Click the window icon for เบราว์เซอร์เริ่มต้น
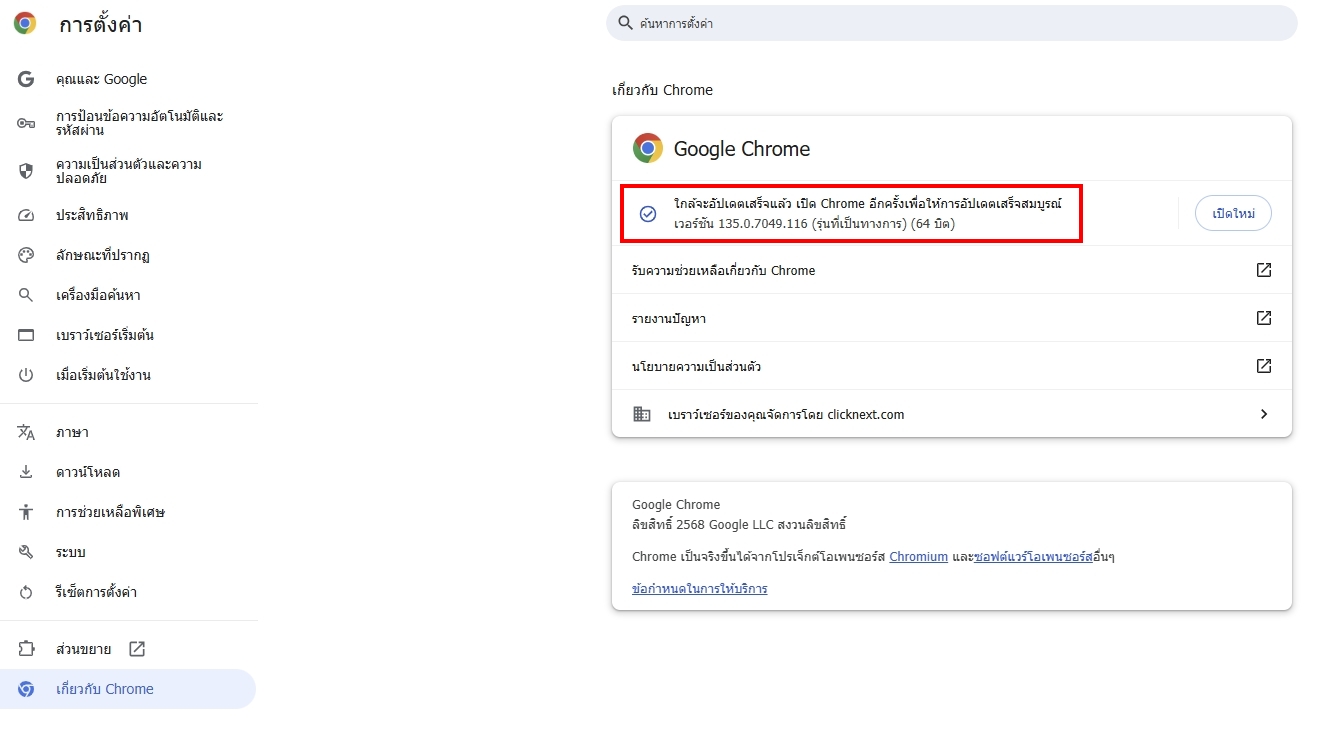 pos(26,335)
